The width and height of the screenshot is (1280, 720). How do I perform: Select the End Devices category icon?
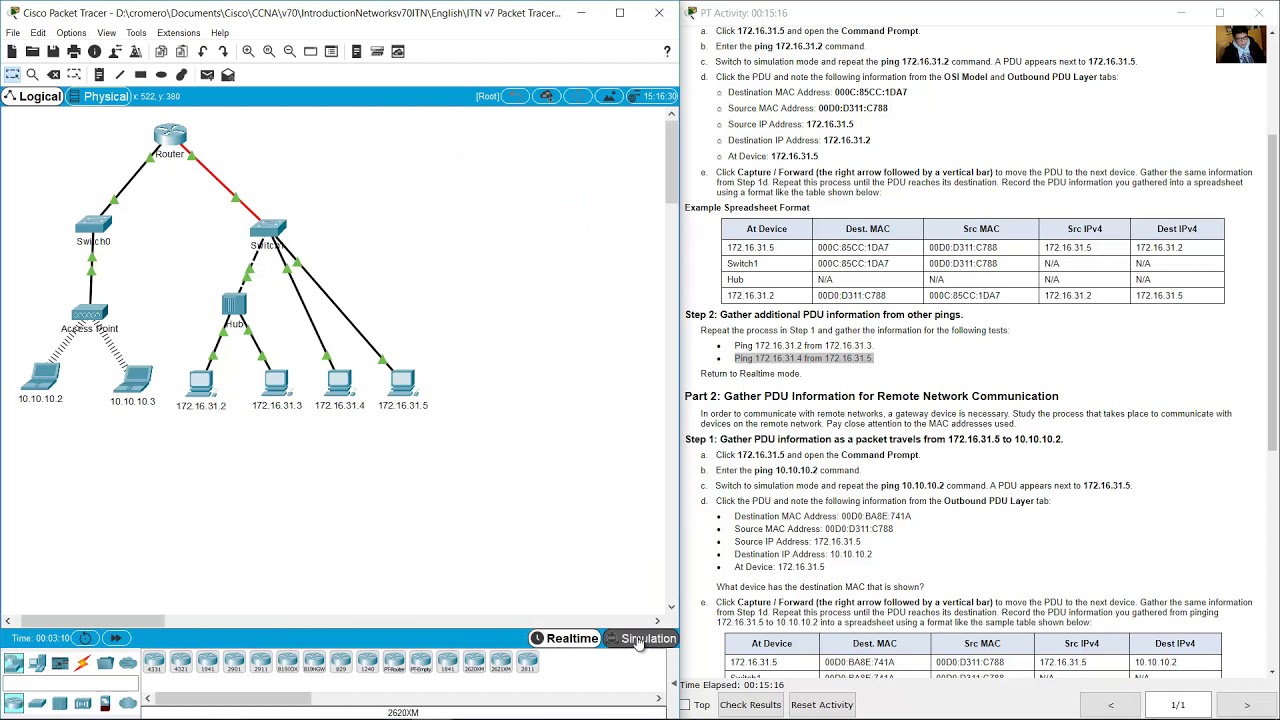(37, 662)
